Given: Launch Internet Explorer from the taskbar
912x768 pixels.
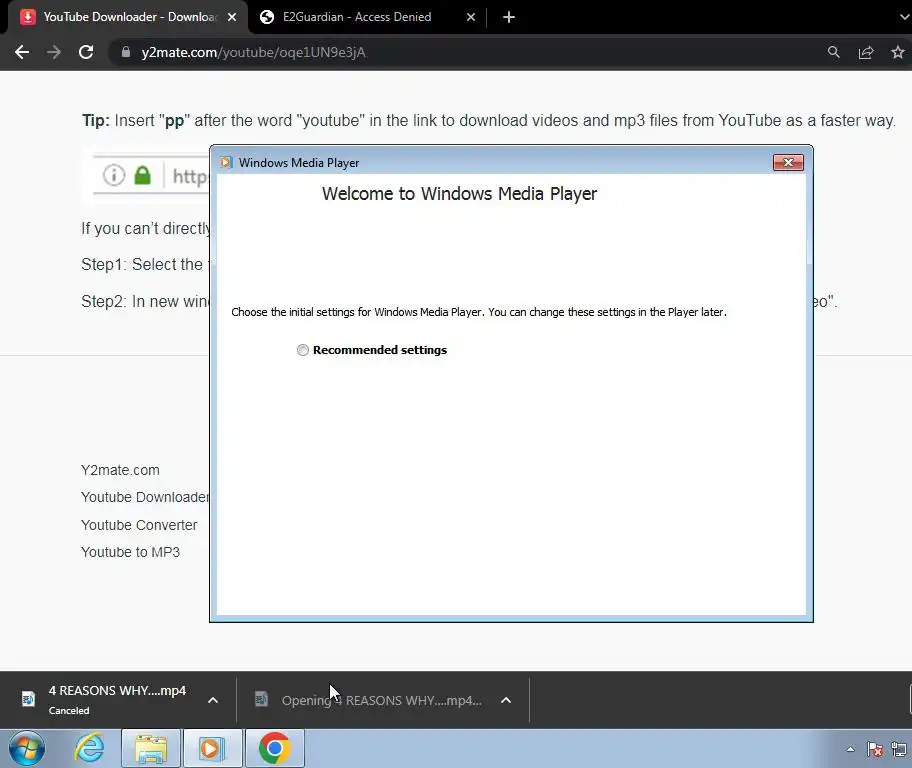Looking at the screenshot, I should click(90, 748).
